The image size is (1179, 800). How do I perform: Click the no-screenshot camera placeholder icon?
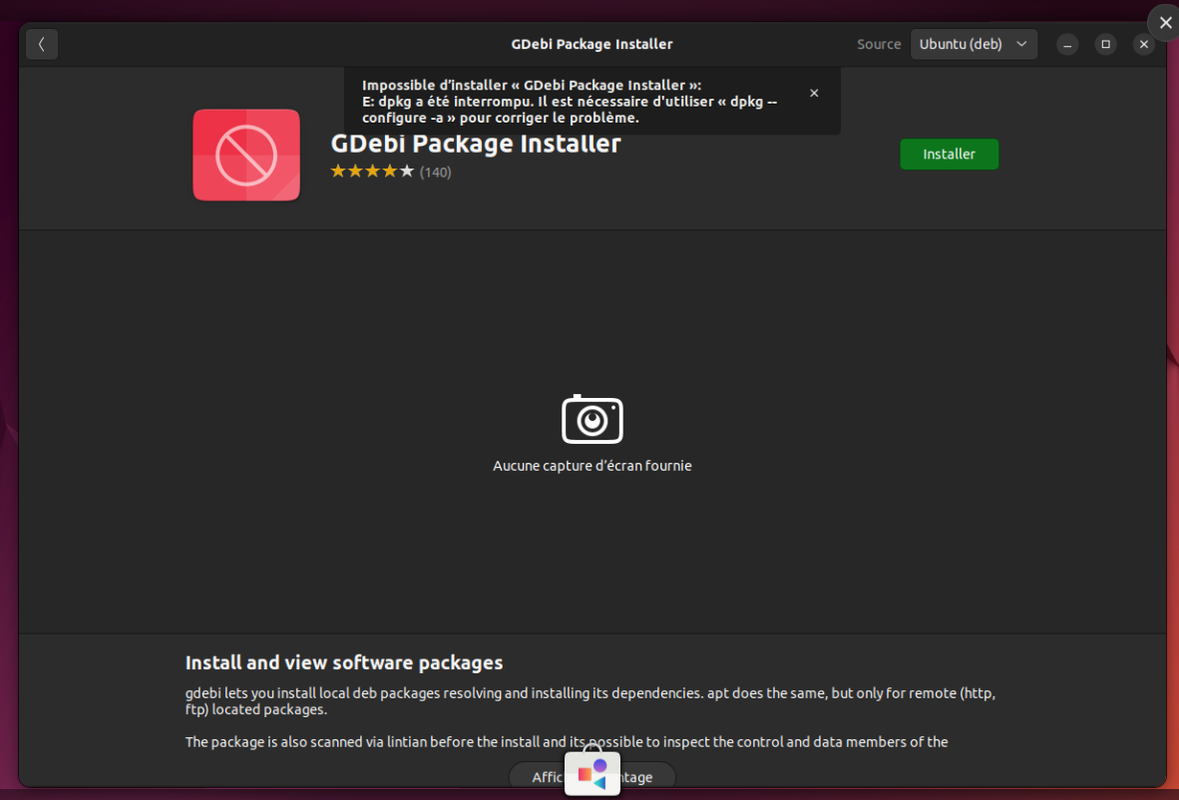click(593, 419)
